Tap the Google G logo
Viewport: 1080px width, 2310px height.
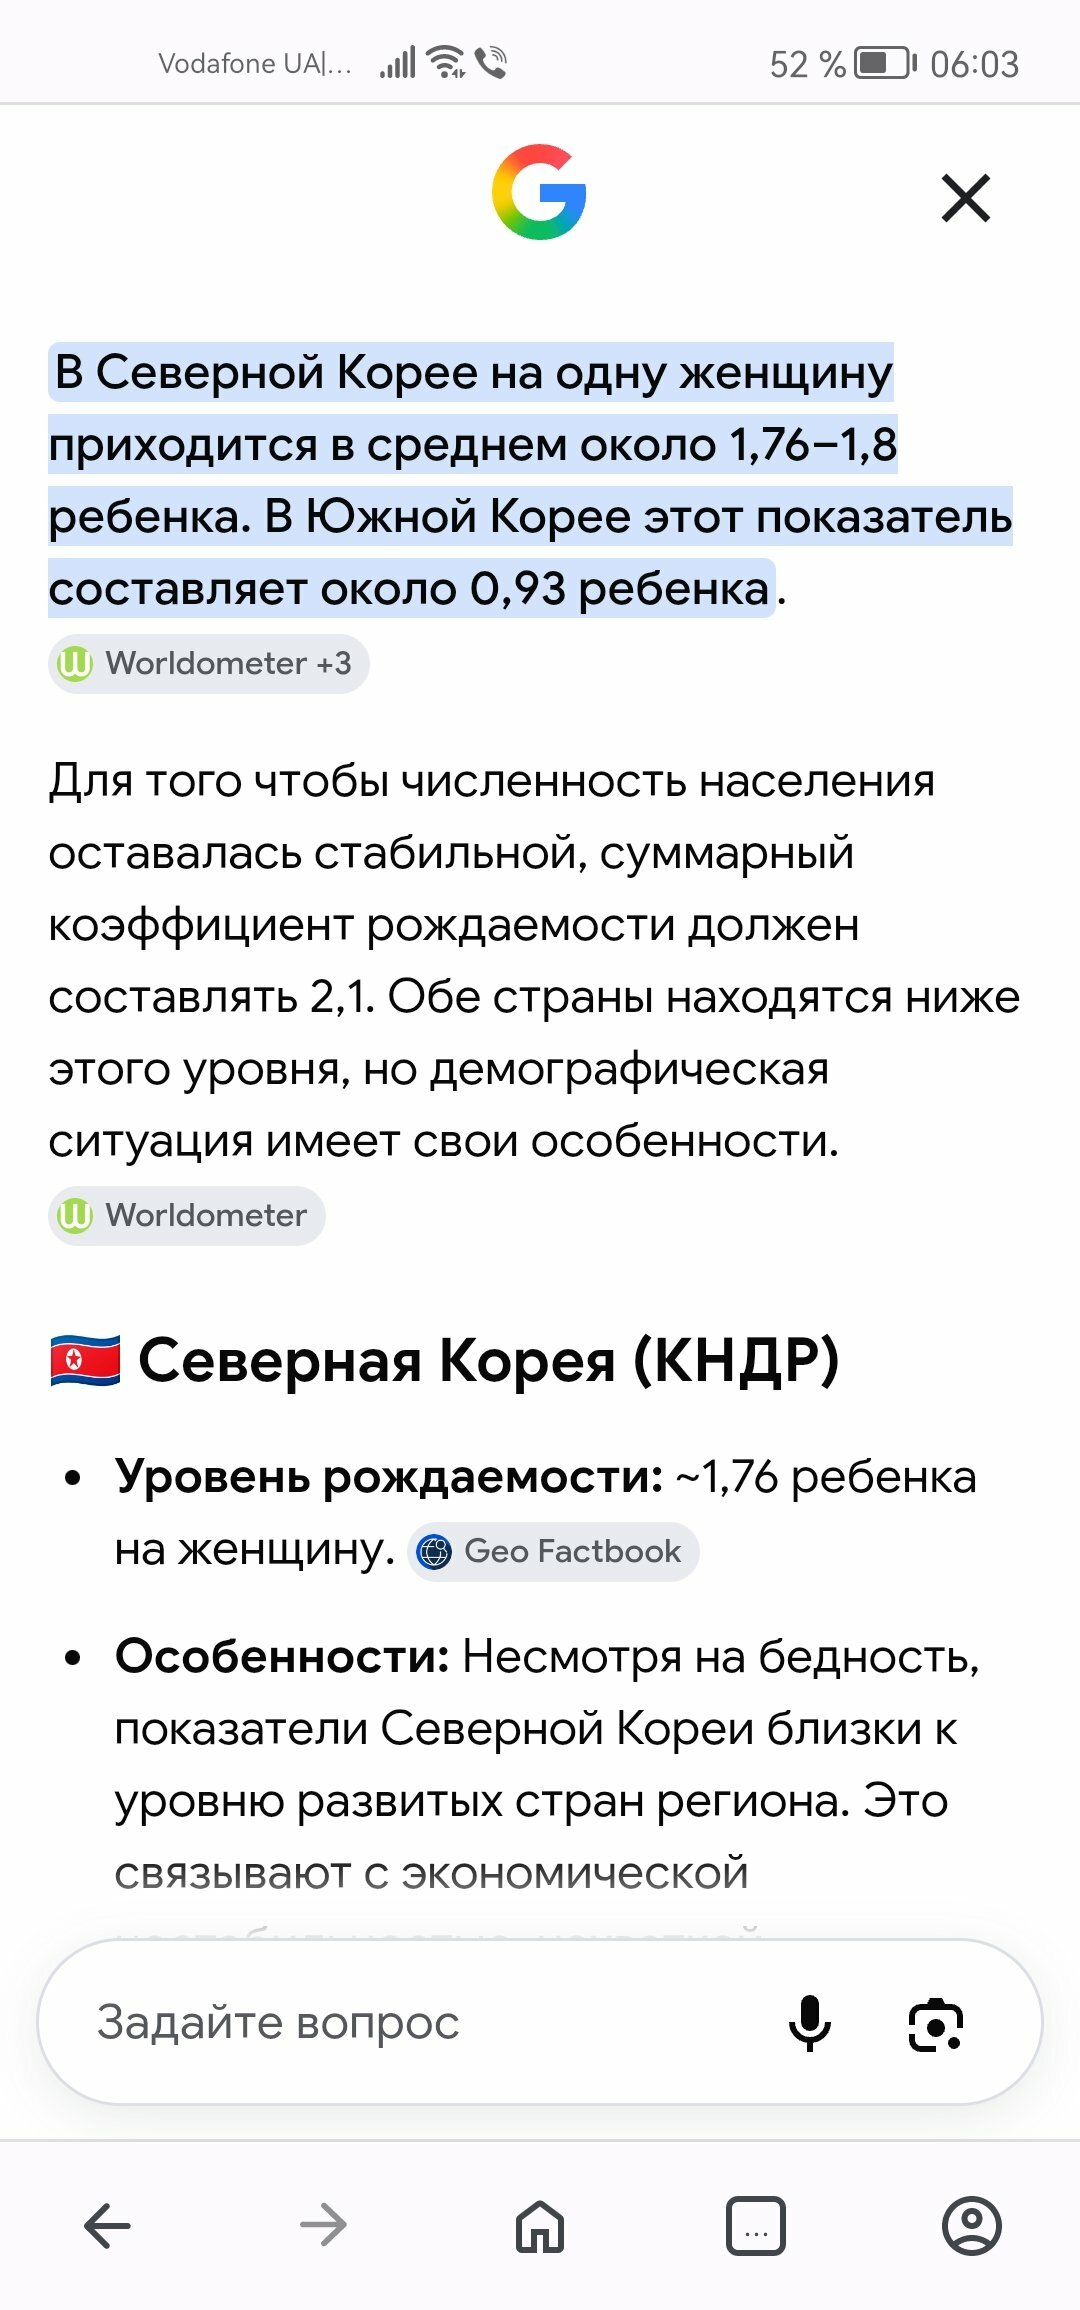point(539,192)
